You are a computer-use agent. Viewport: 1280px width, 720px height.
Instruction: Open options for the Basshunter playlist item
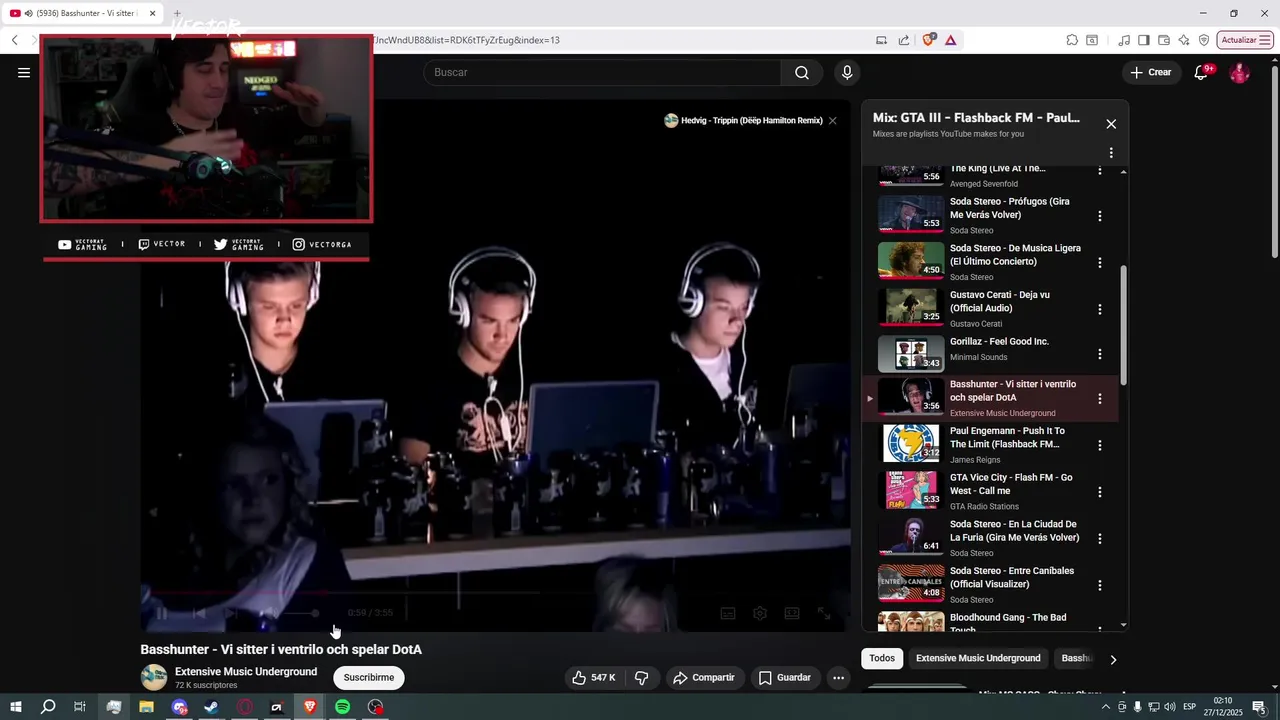point(1100,398)
